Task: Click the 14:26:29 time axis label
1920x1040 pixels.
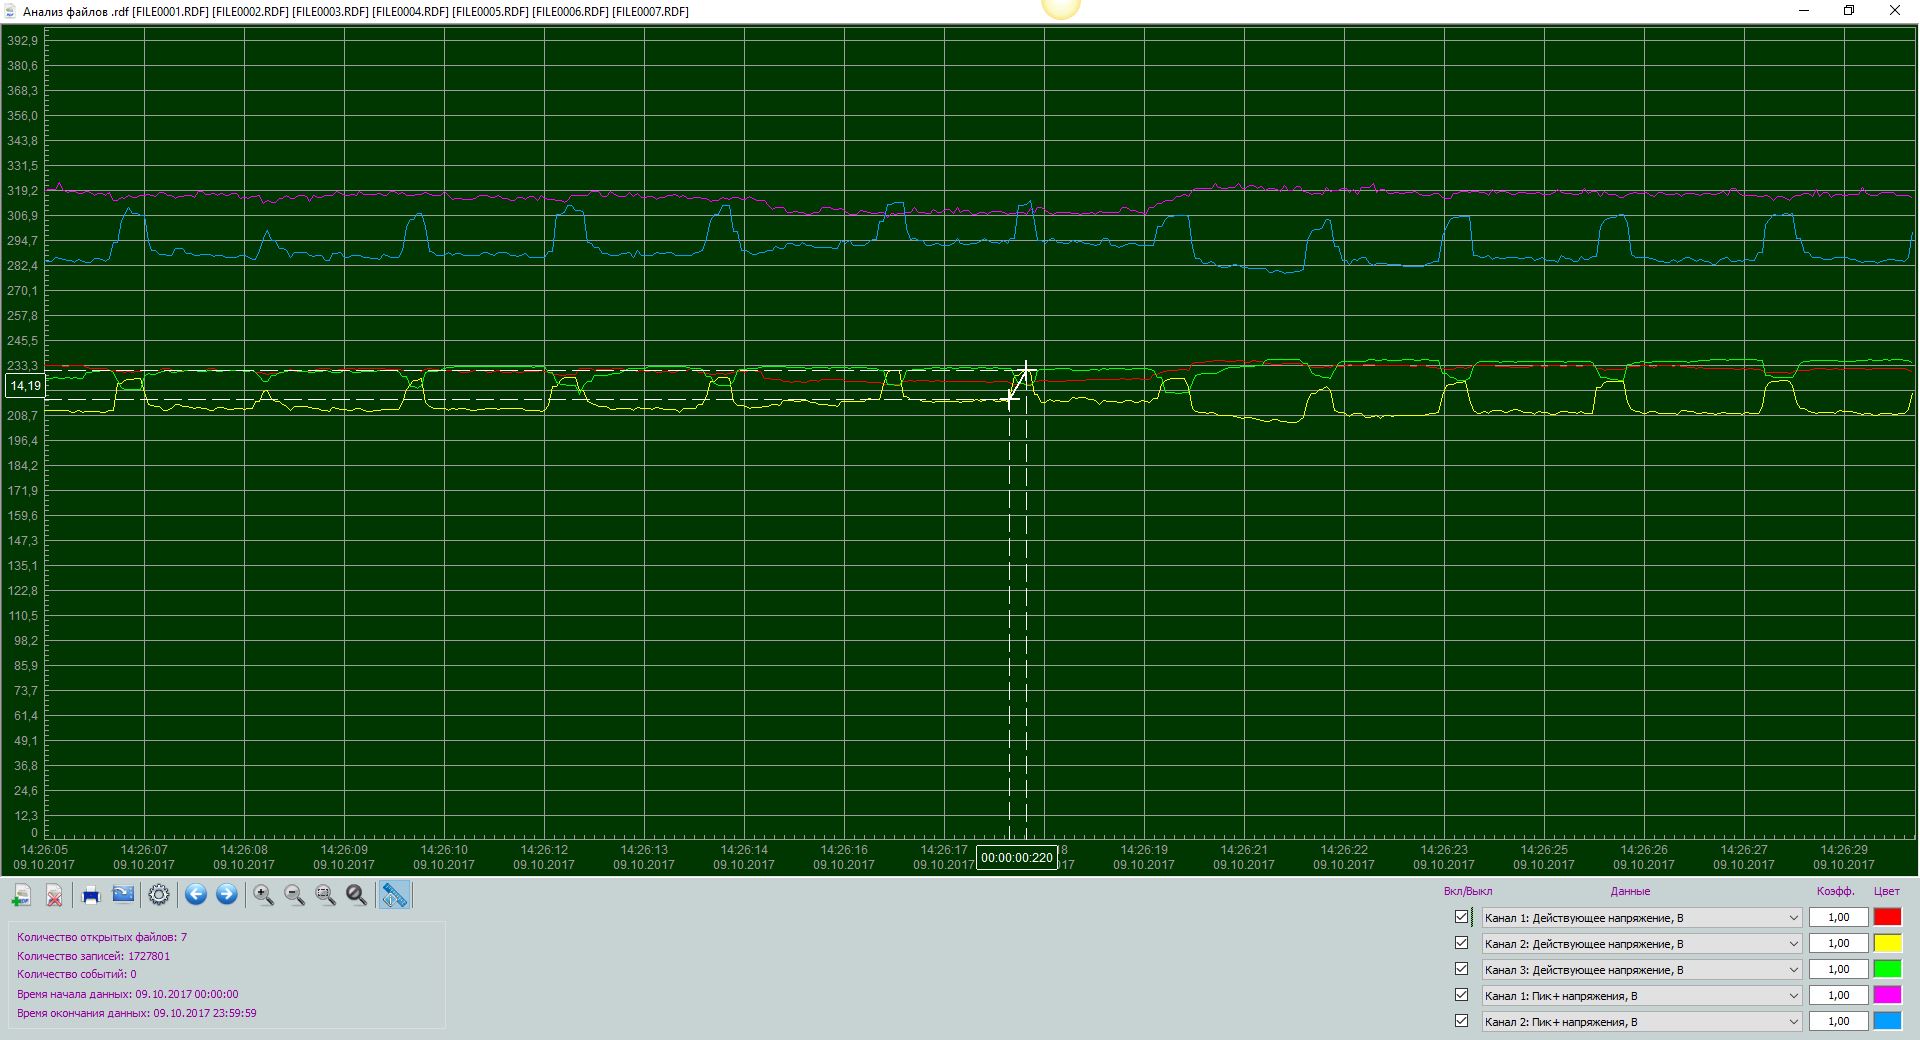Action: pyautogui.click(x=1844, y=850)
